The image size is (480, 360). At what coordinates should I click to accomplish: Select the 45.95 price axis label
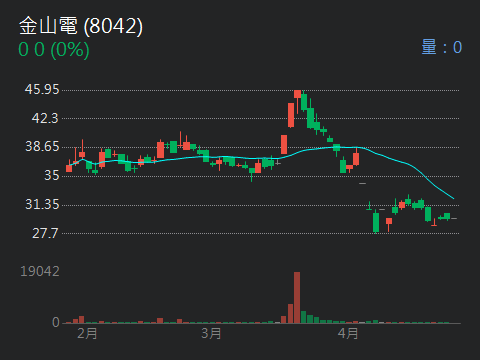coord(42,89)
